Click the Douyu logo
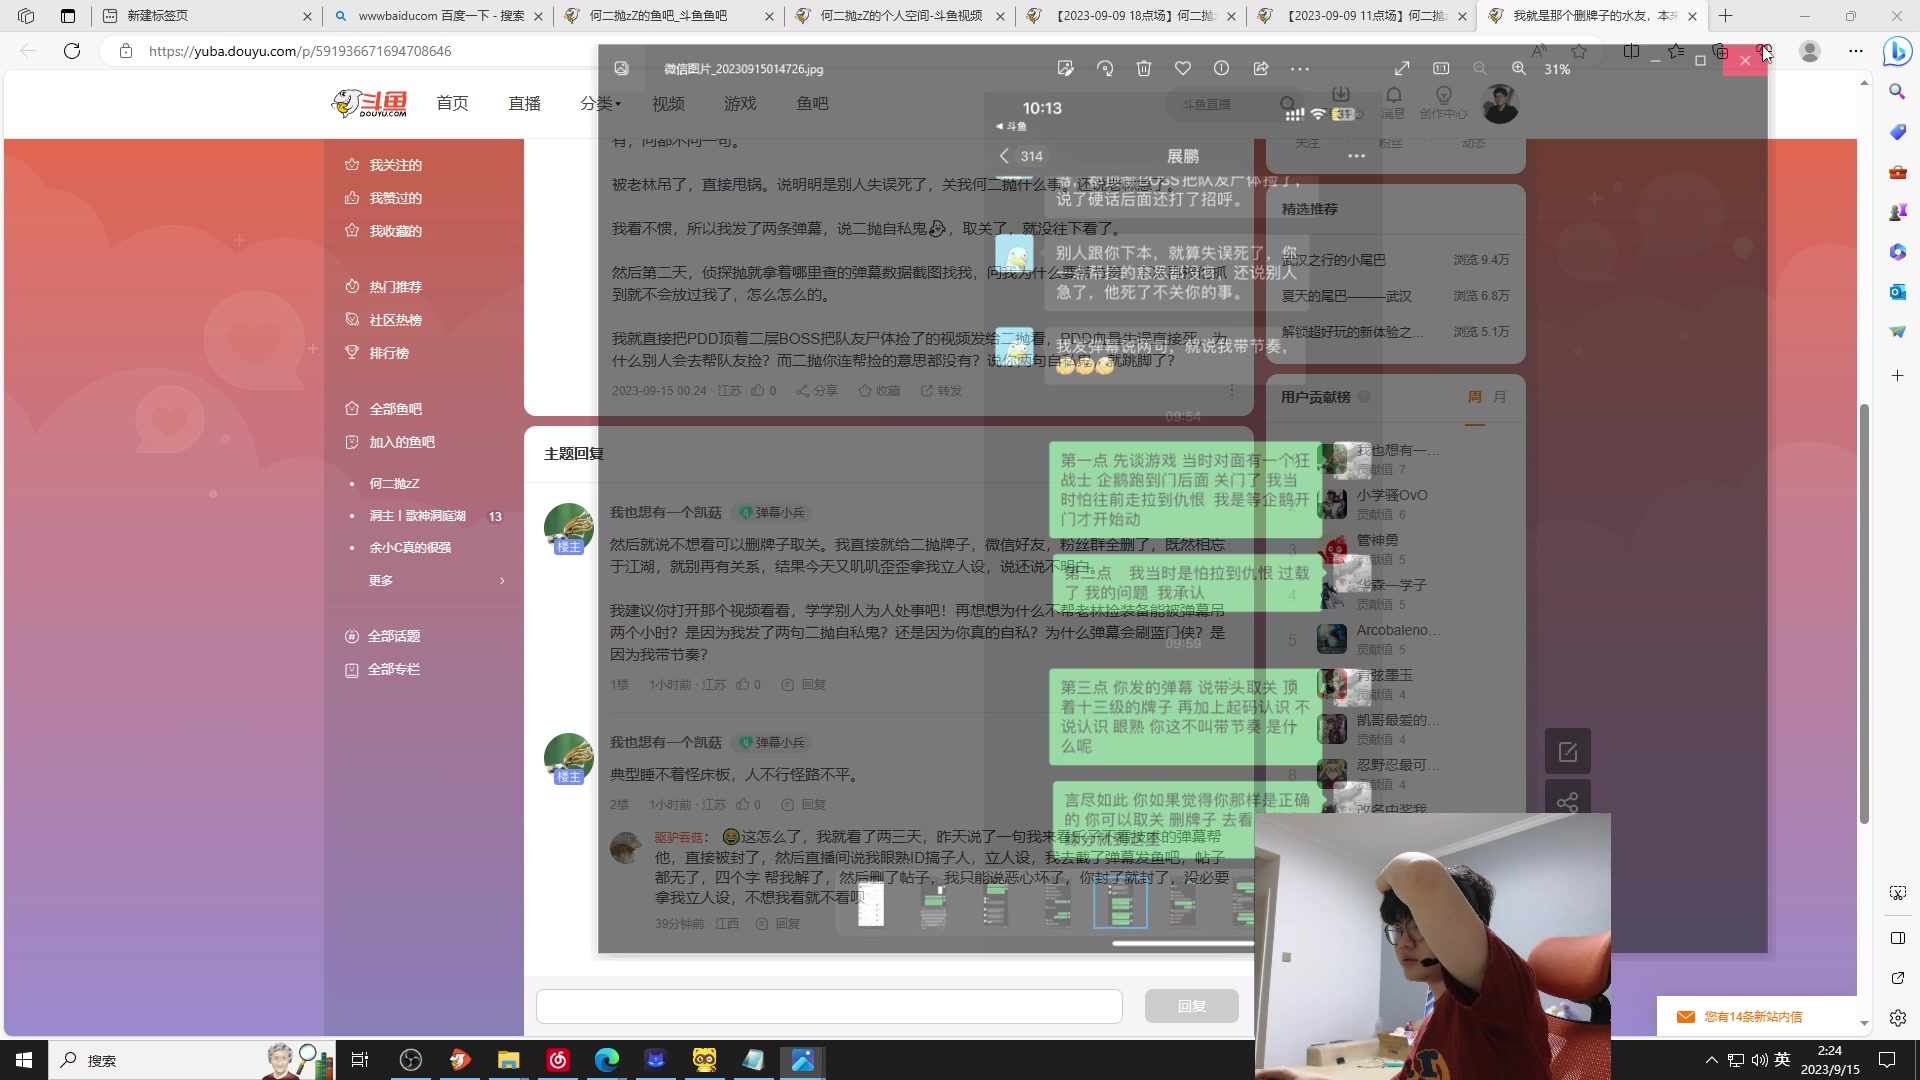The width and height of the screenshot is (1920, 1080). click(370, 103)
